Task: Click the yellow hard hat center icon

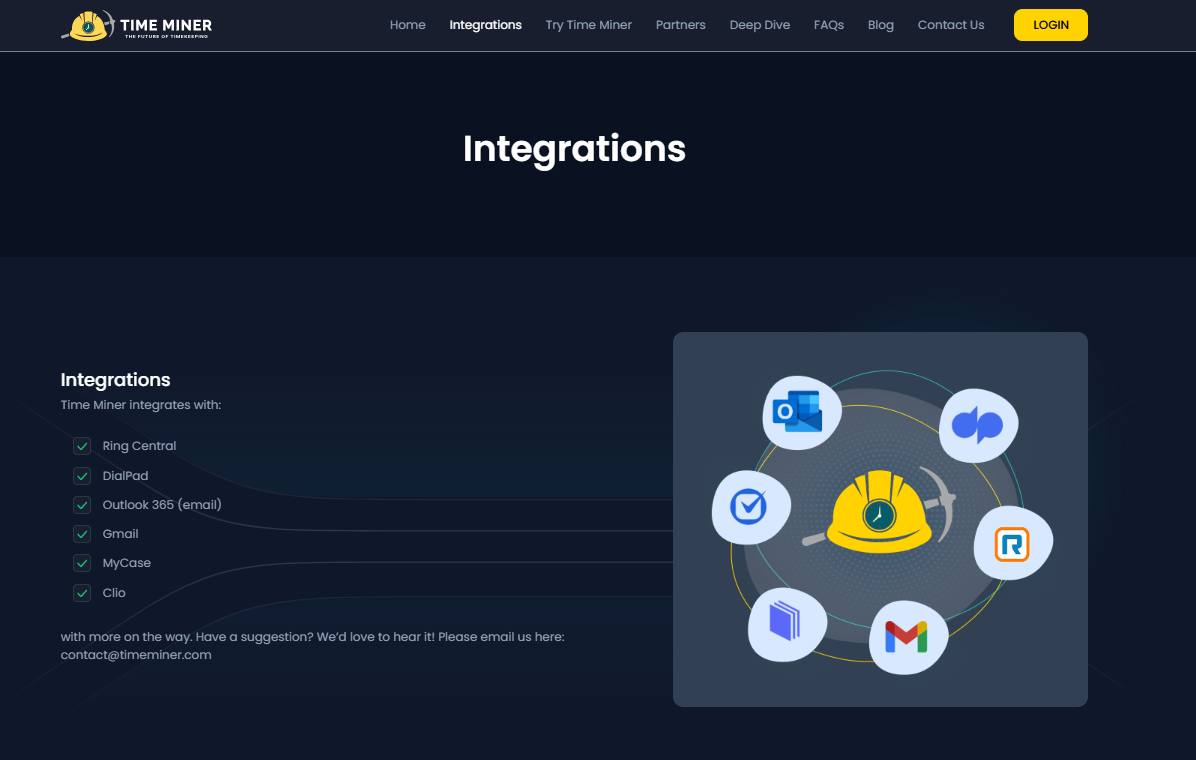Action: pyautogui.click(x=879, y=510)
